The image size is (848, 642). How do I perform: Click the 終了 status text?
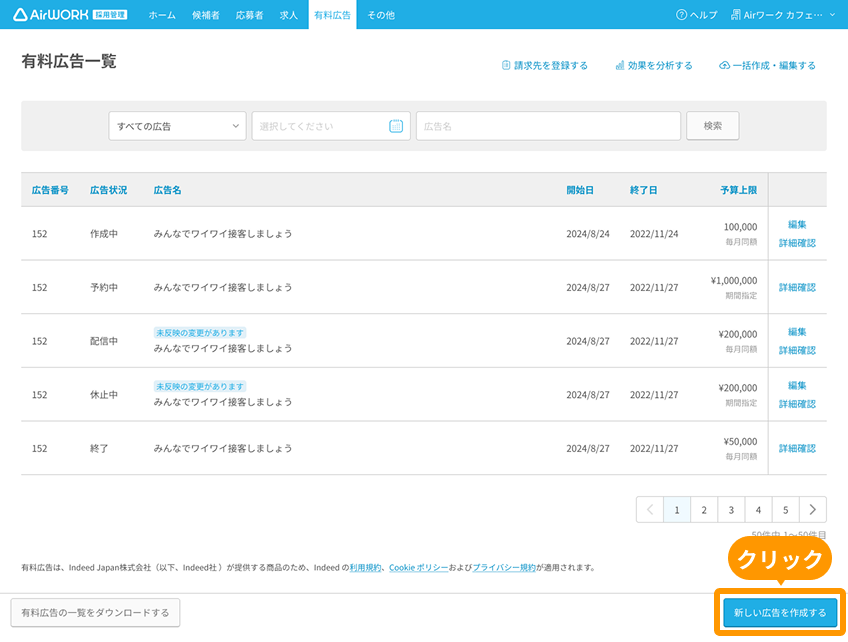99,448
